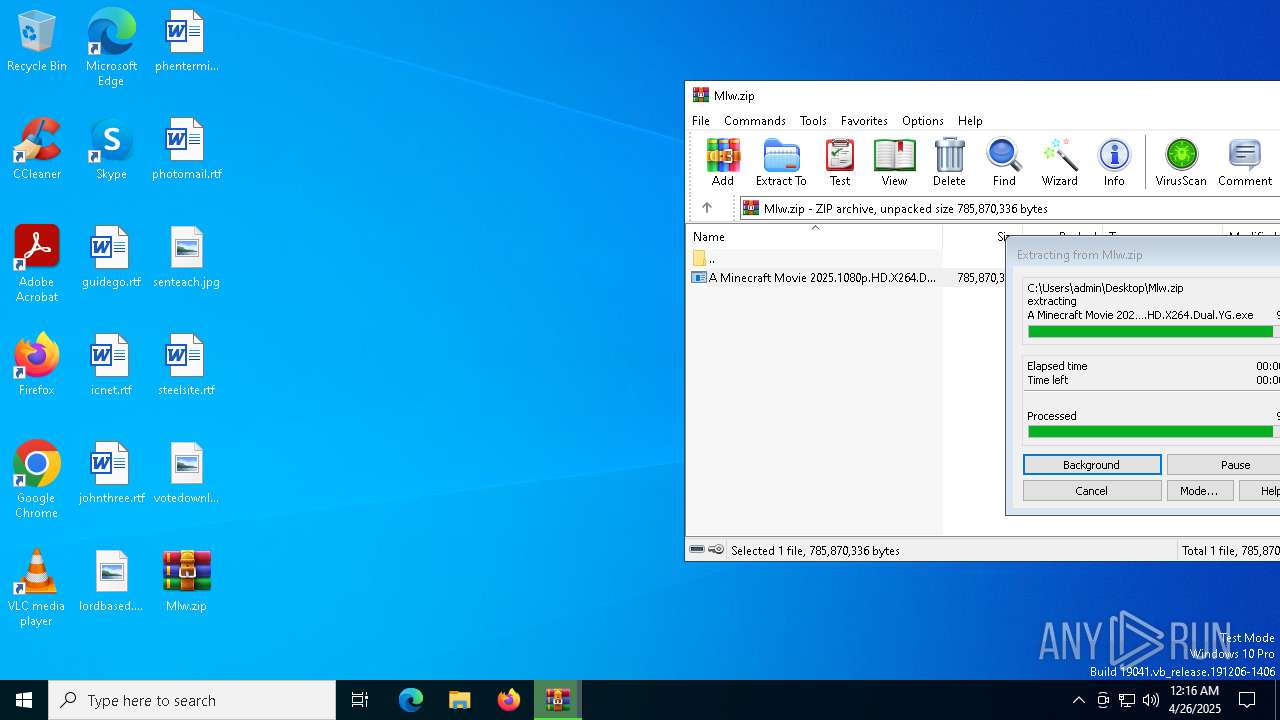Open the Info icon in WinRAR
The height and width of the screenshot is (720, 1280).
click(1114, 162)
